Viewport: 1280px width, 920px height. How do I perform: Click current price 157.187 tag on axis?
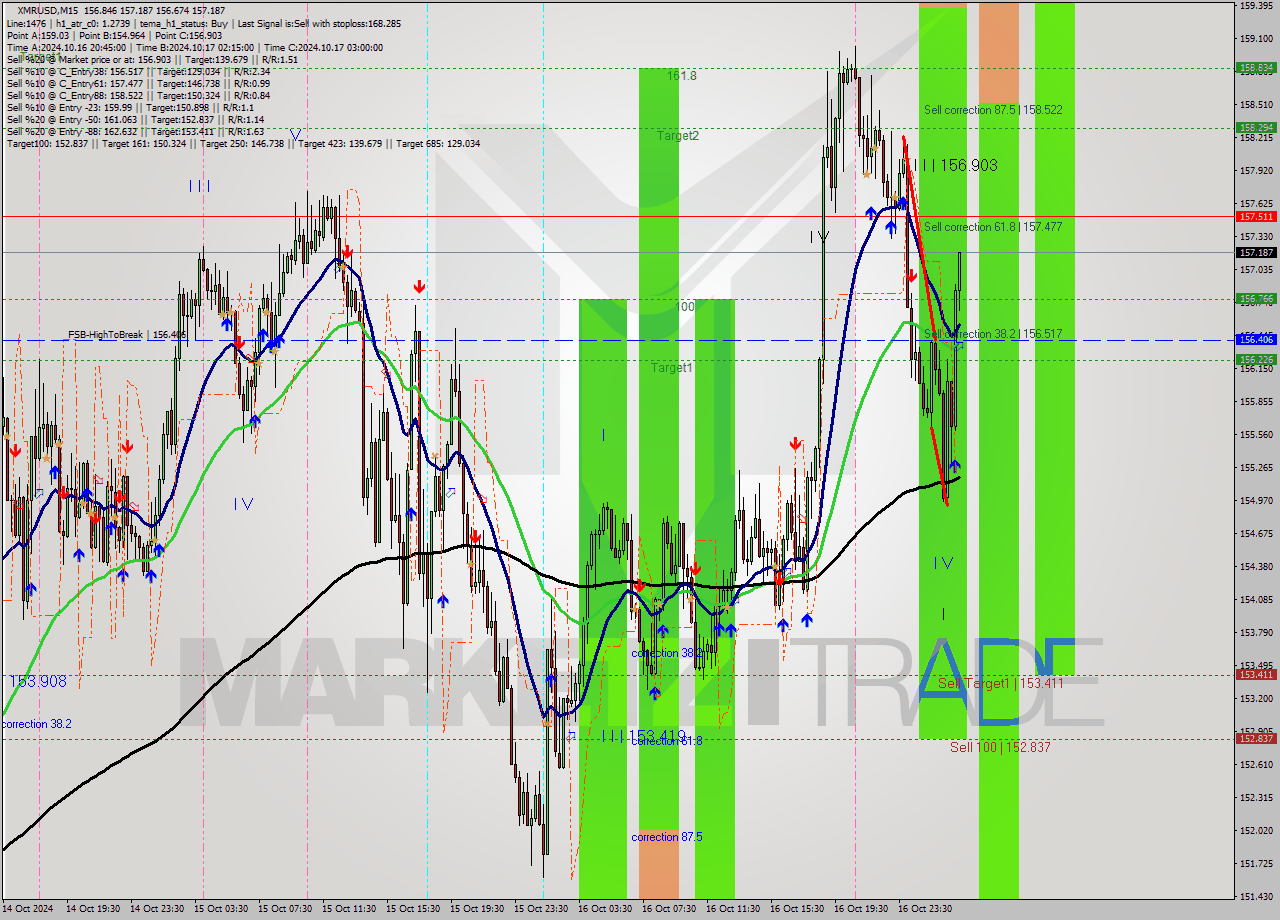pos(1256,253)
